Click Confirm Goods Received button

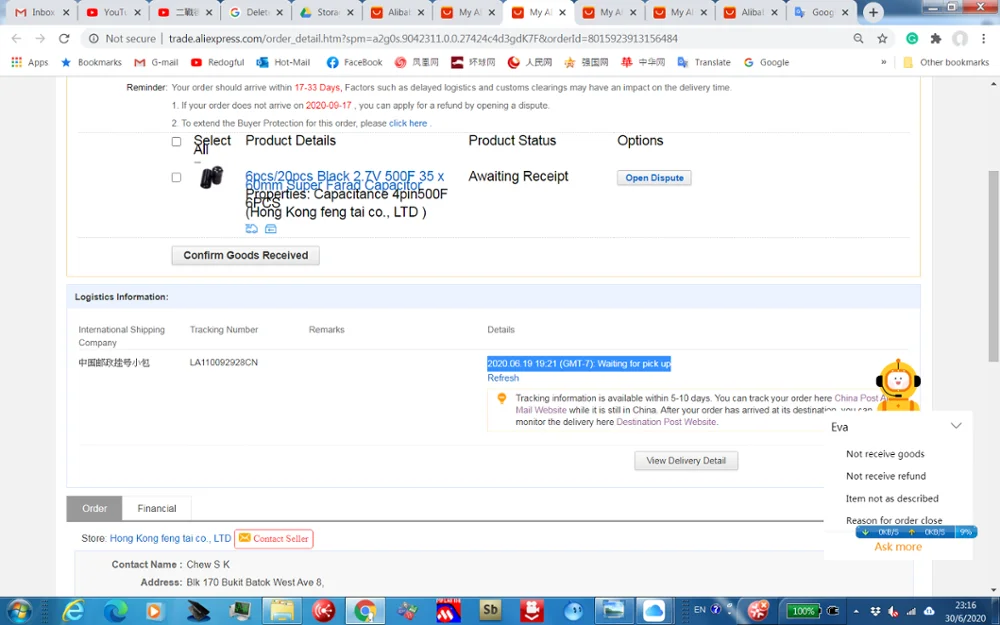pyautogui.click(x=246, y=255)
